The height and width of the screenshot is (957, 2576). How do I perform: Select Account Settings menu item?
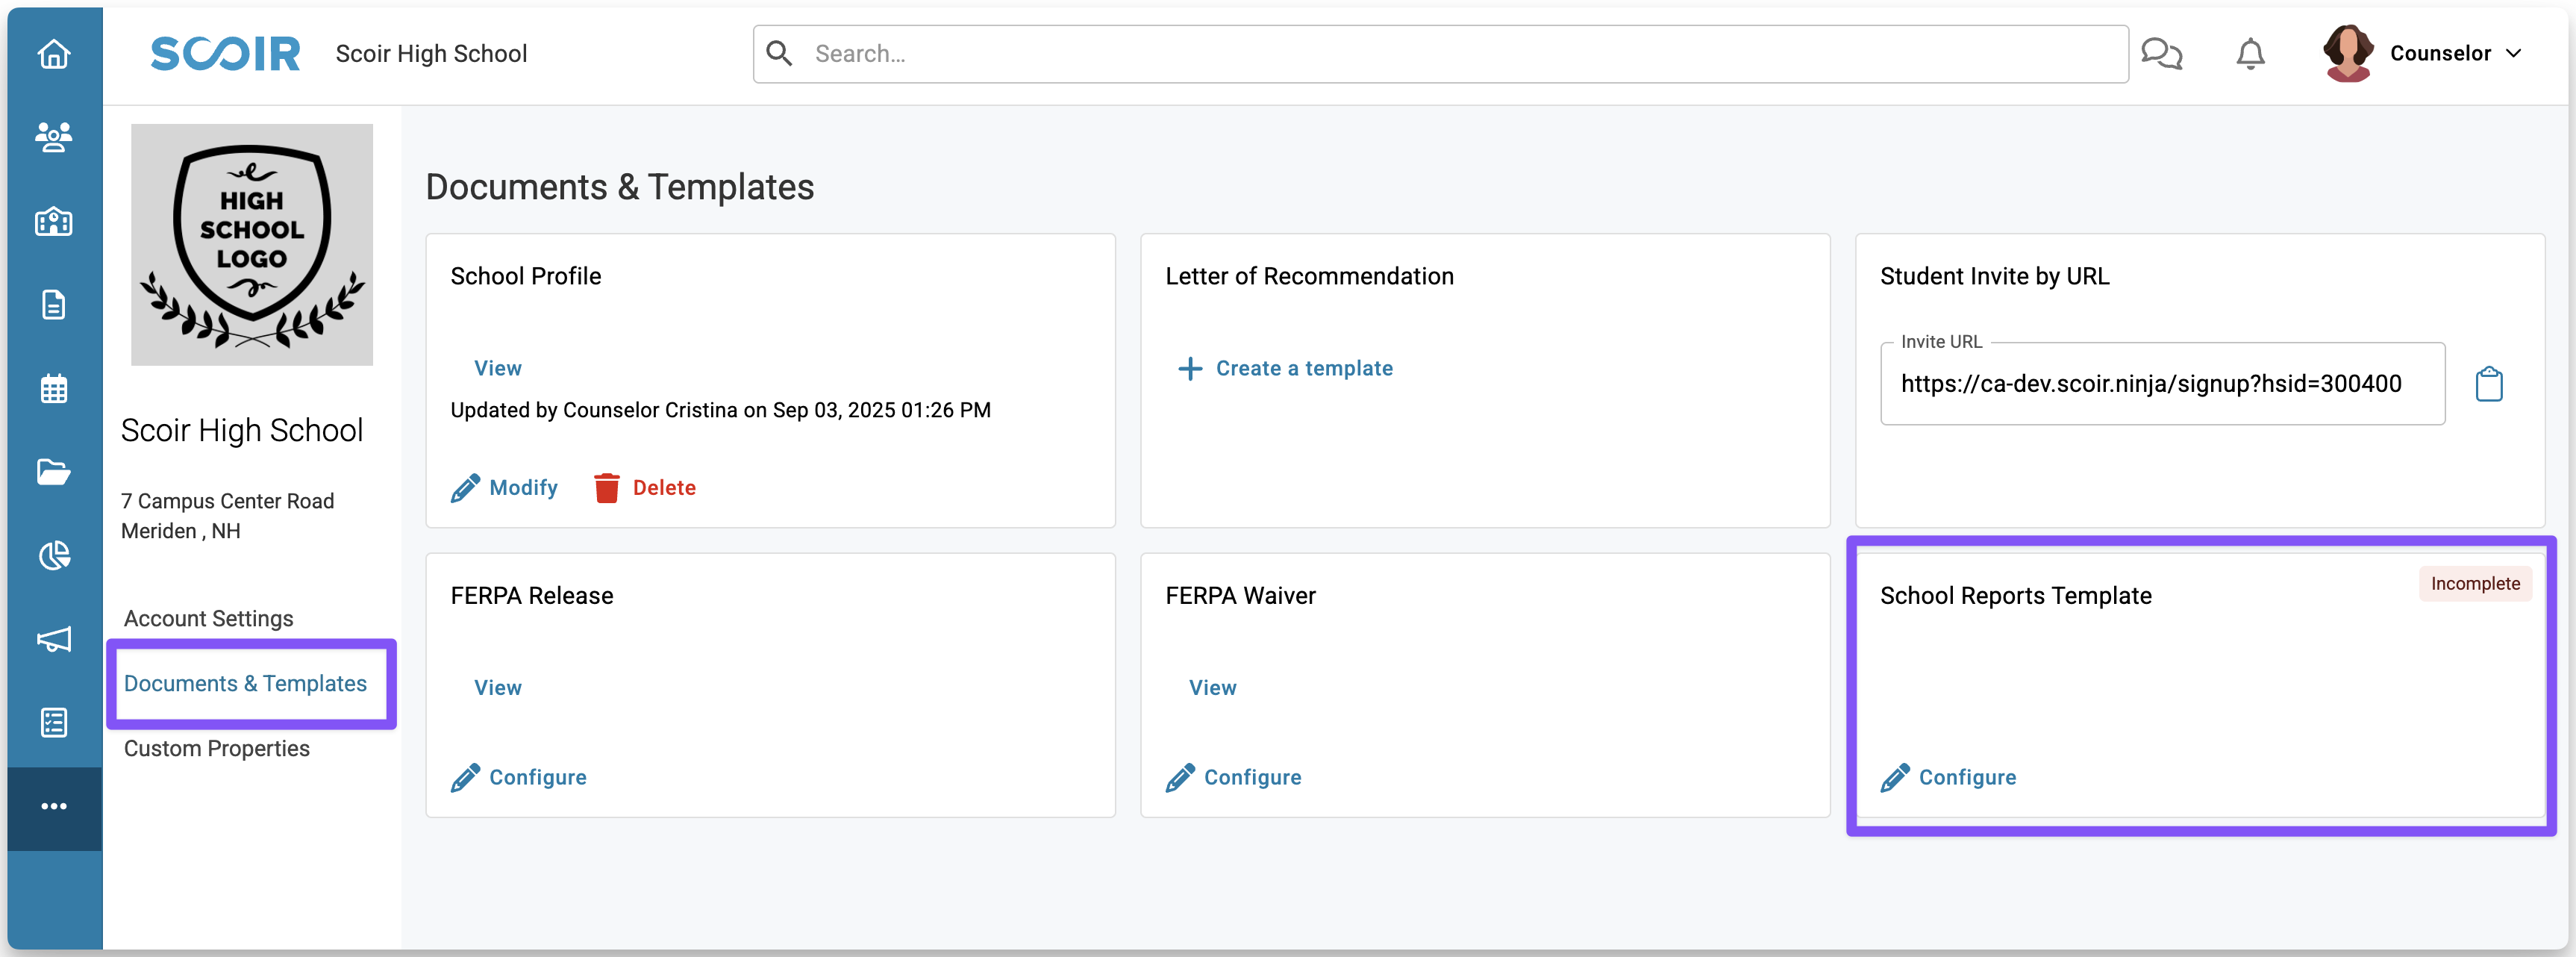pos(208,618)
